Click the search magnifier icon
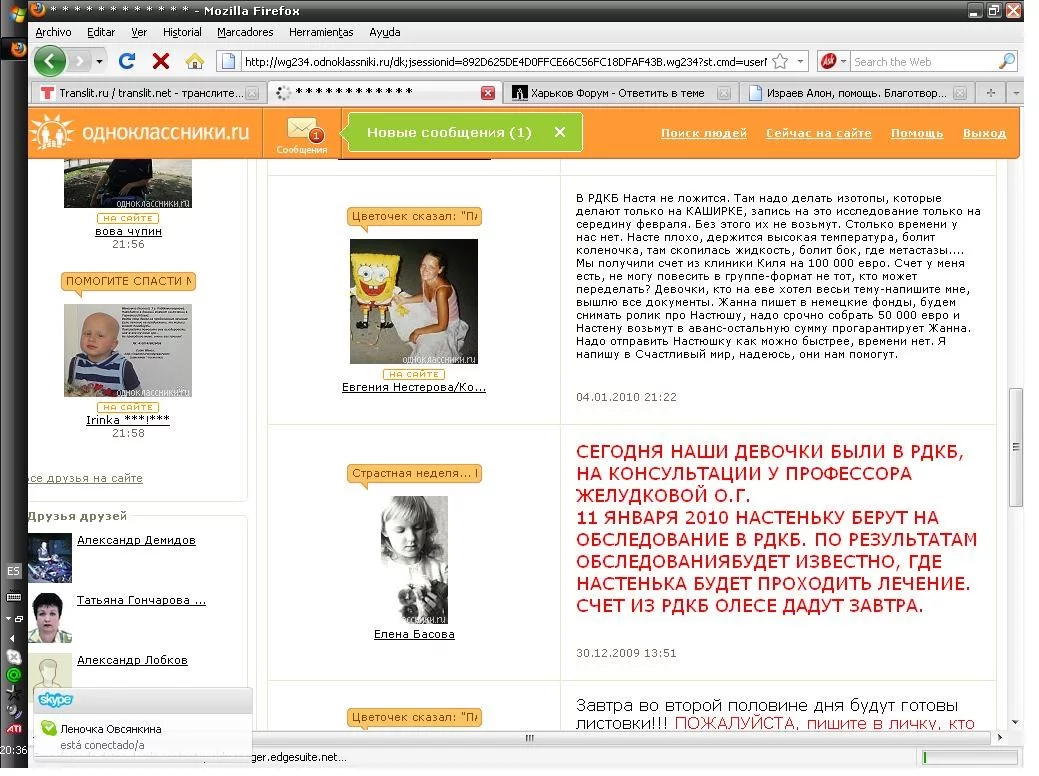1039x776 pixels. (1007, 62)
